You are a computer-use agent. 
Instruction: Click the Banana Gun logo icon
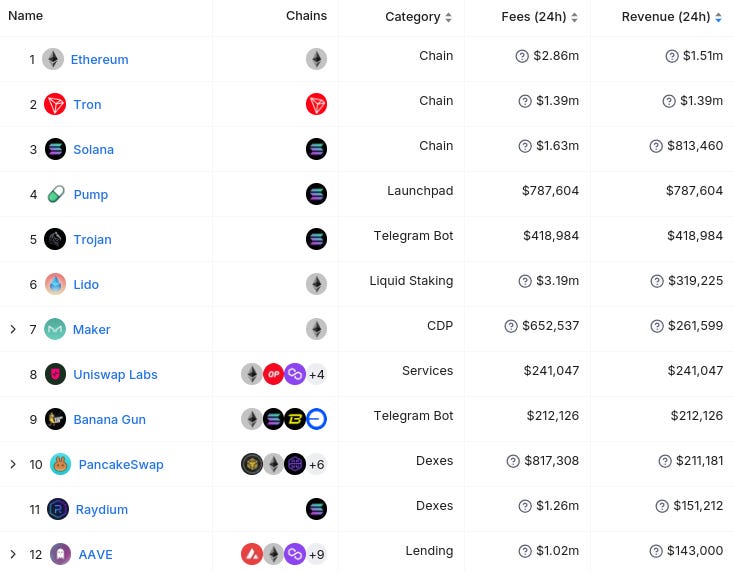(55, 419)
